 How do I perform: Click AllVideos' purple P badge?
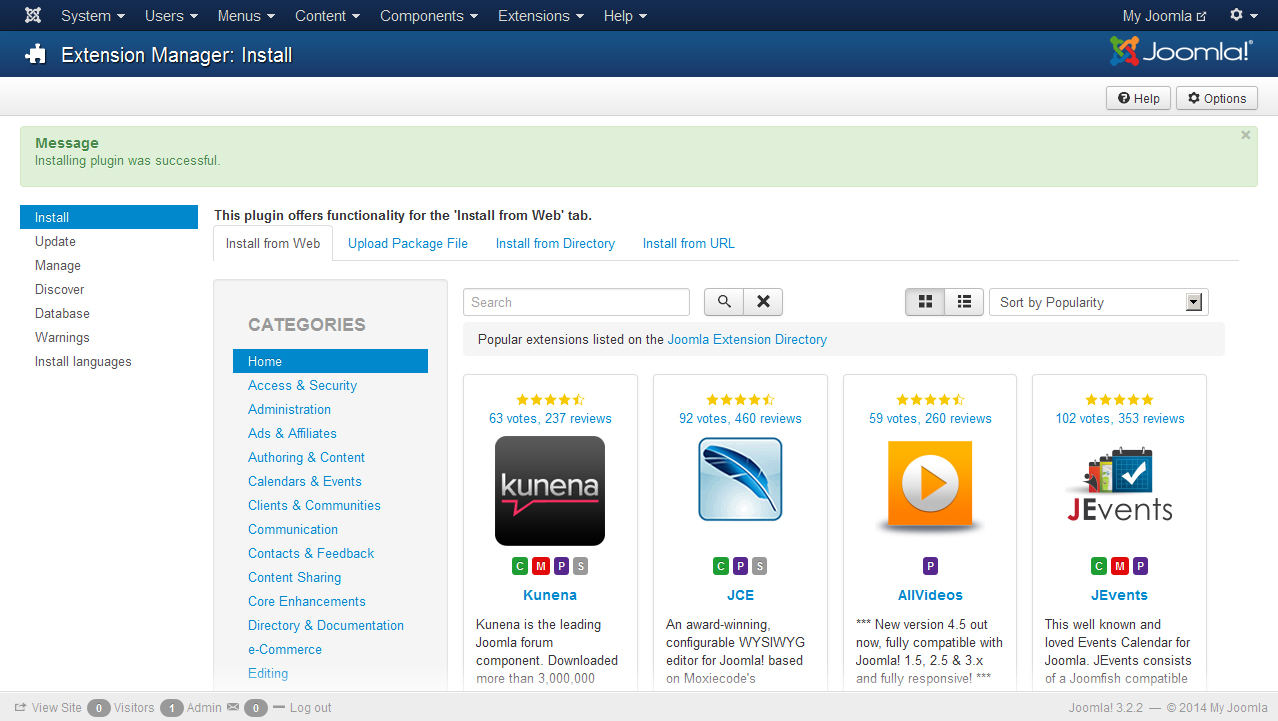point(930,566)
